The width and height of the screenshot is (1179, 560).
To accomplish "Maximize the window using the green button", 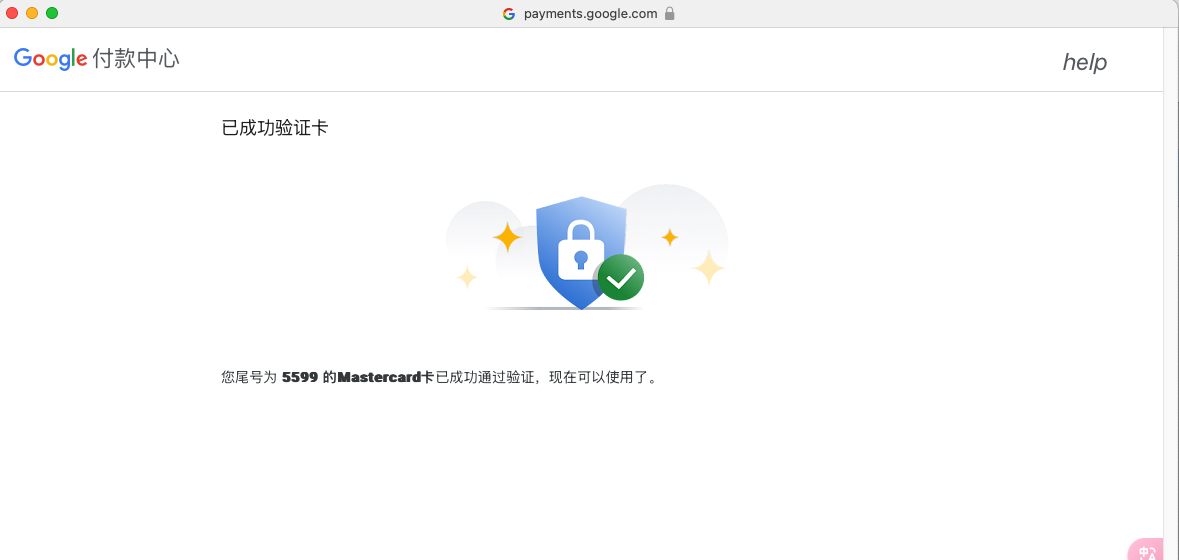I will 52,13.
